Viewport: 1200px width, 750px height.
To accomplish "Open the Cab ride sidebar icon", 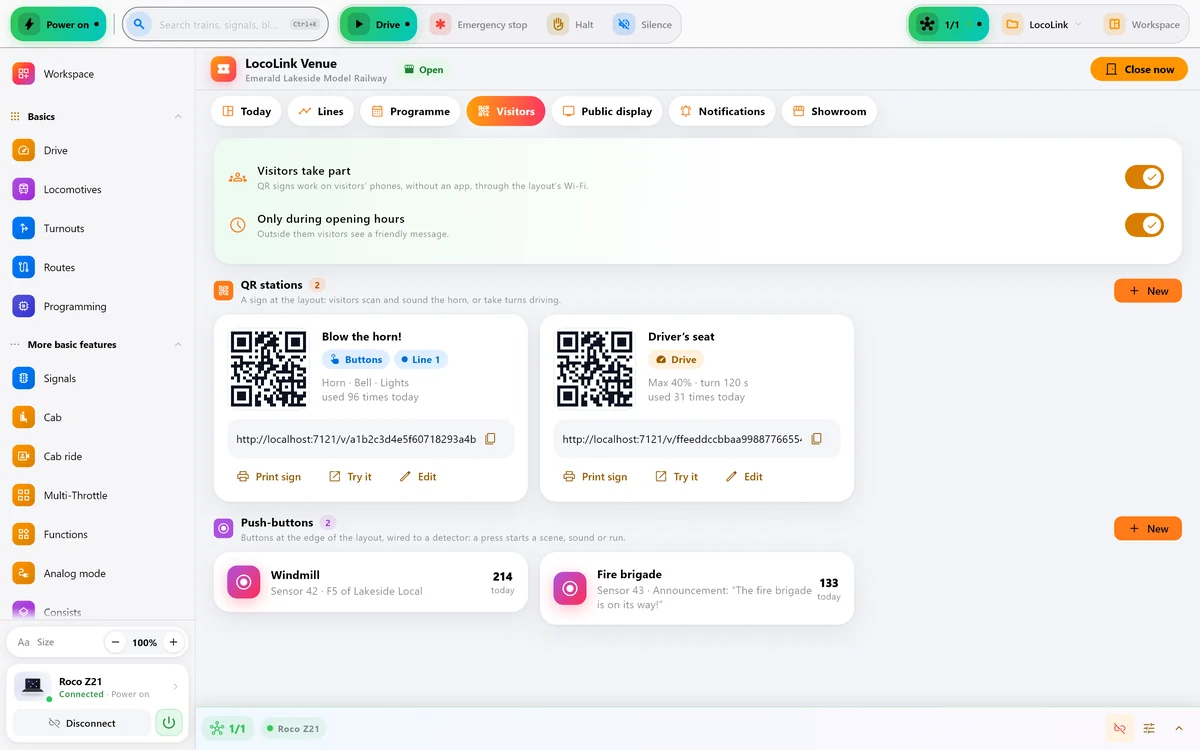I will [24, 456].
